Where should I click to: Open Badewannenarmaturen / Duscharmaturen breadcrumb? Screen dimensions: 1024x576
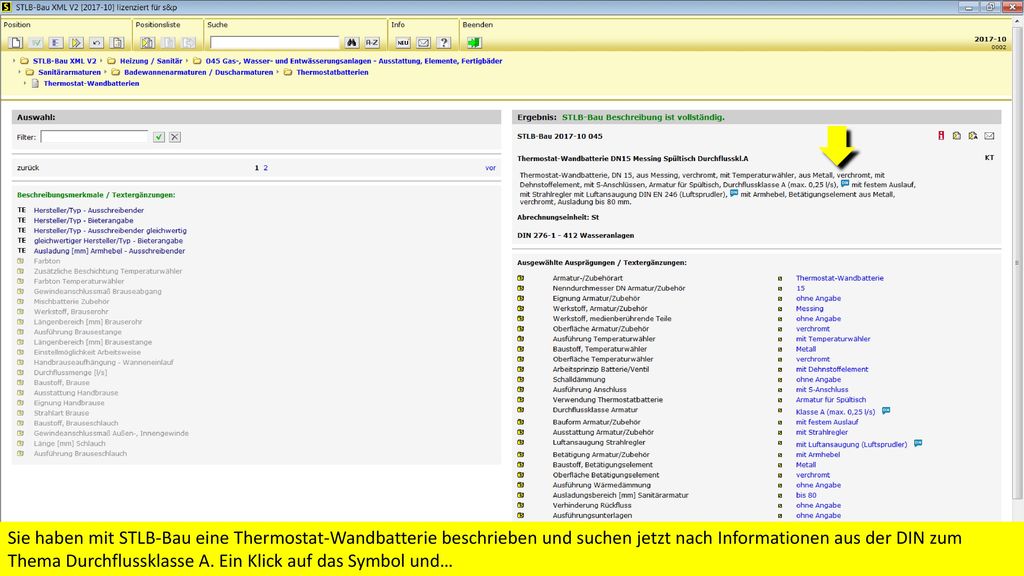[x=199, y=72]
